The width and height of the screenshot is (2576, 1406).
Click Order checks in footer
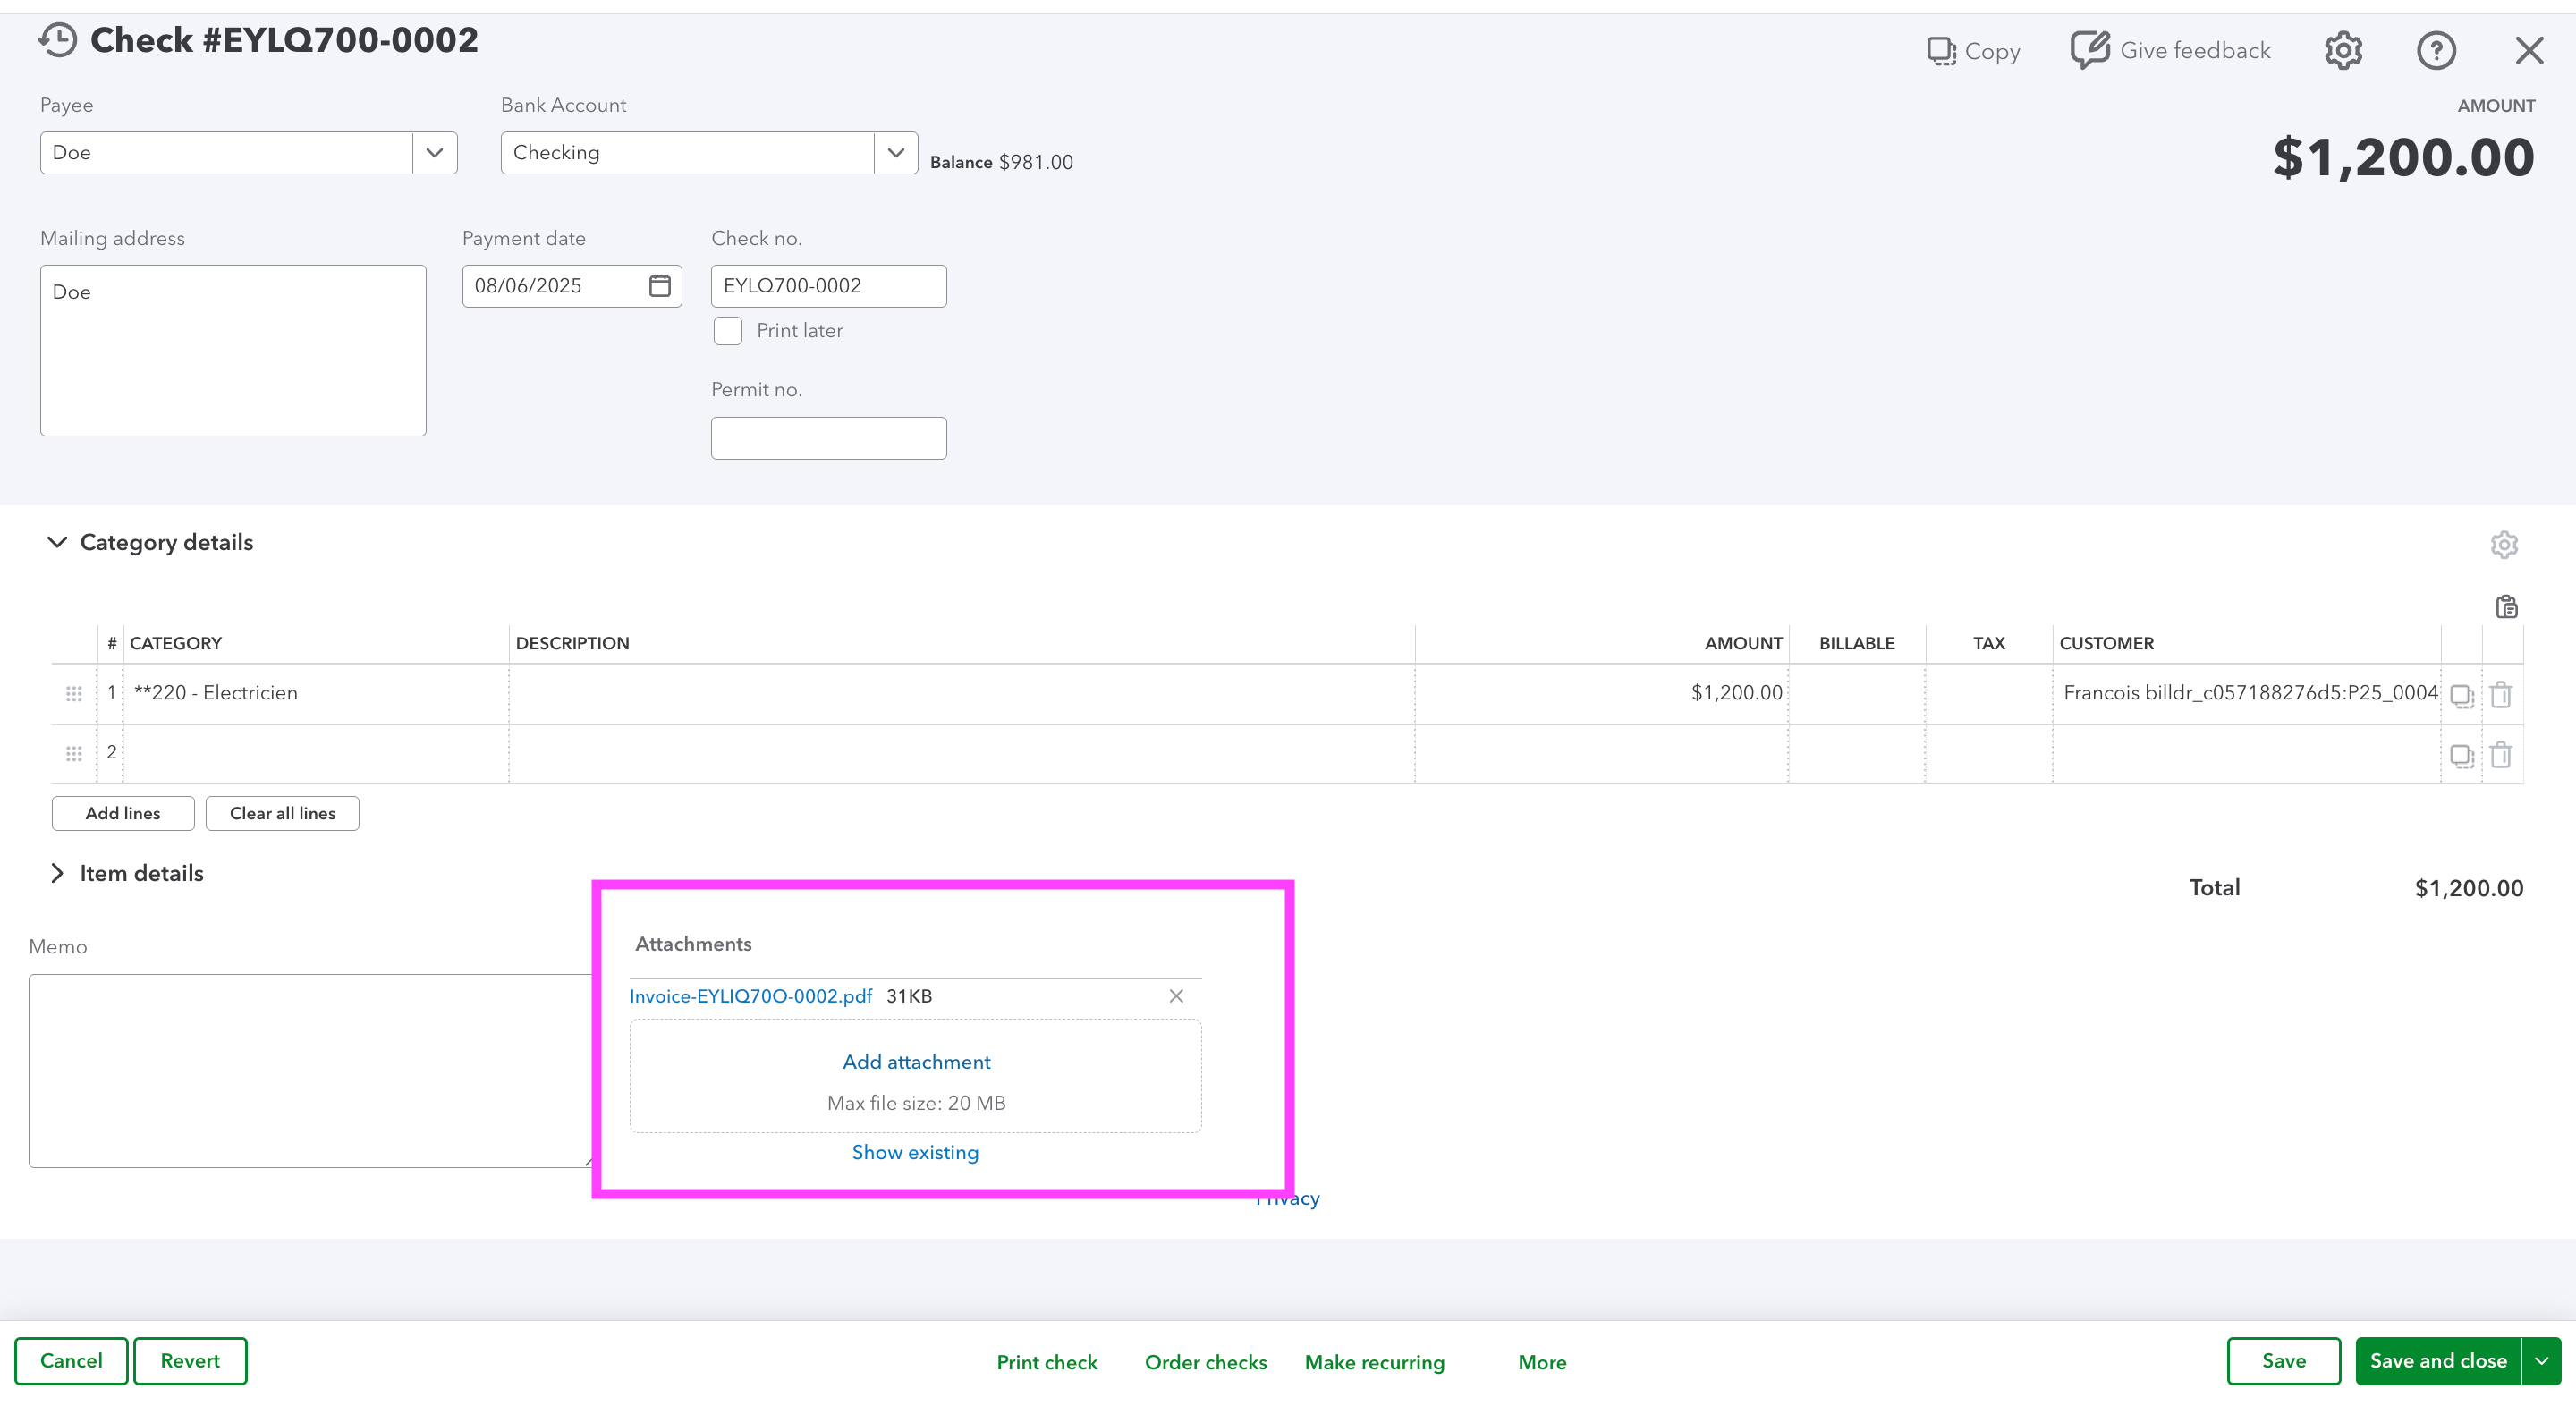click(1206, 1362)
